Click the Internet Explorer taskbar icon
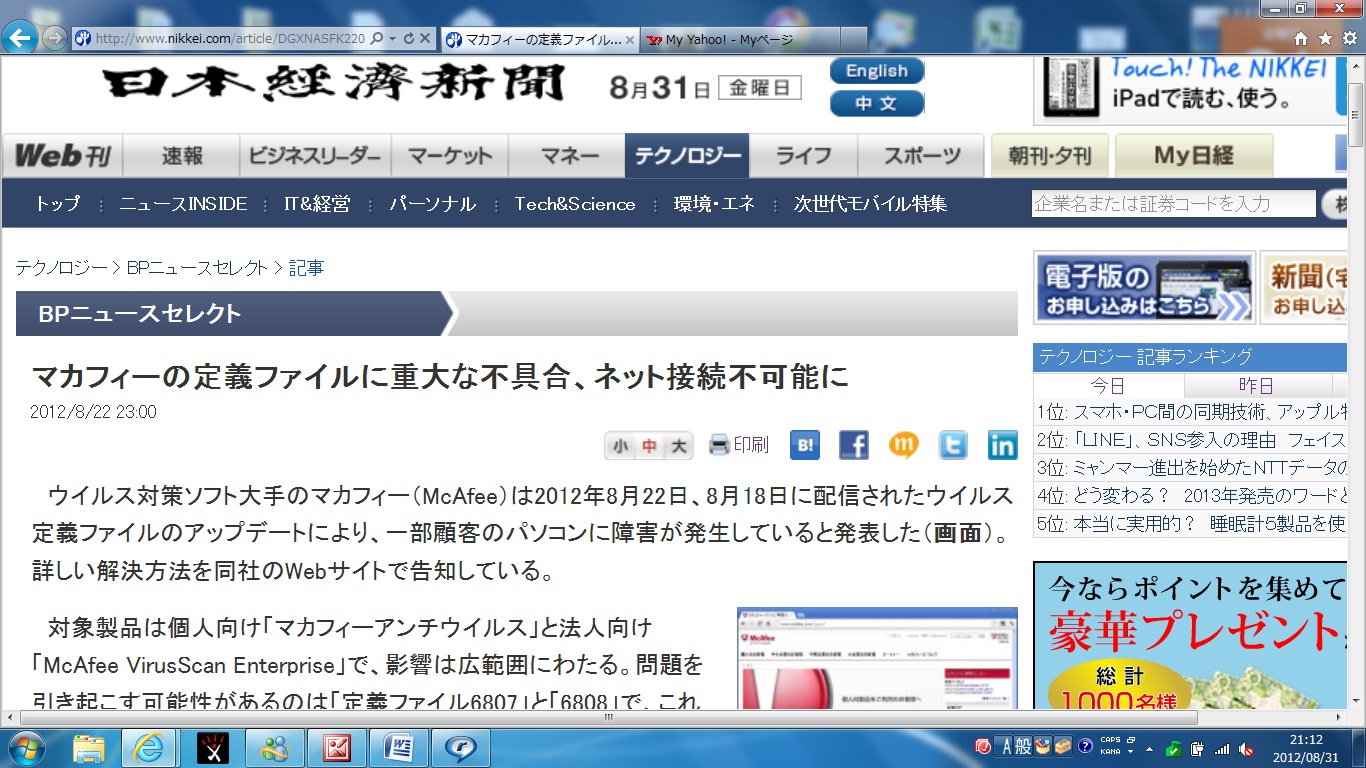1366x768 pixels. click(x=149, y=748)
